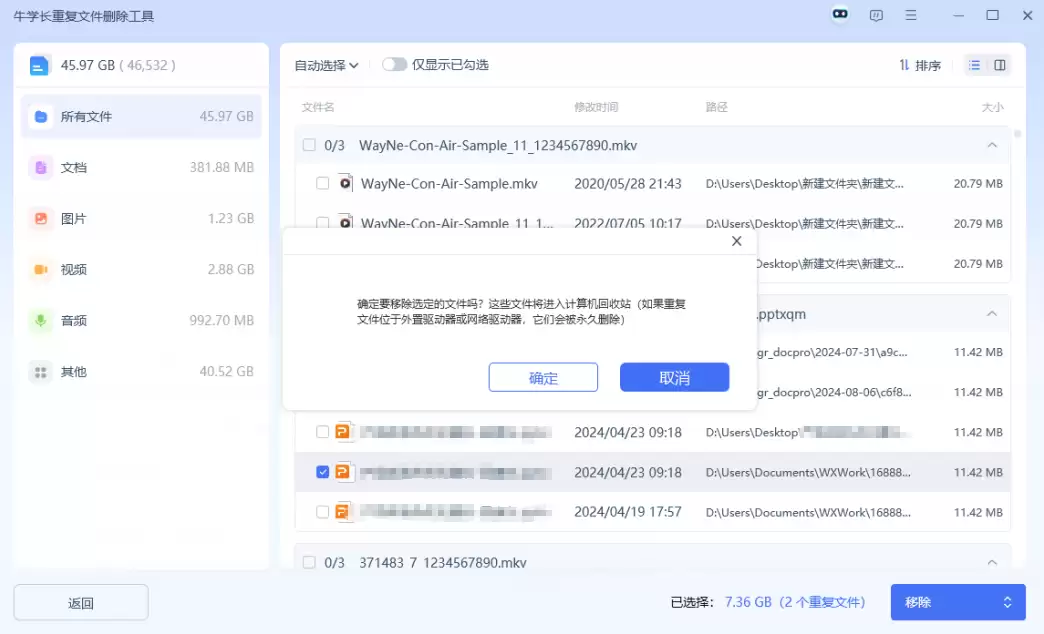Check the 371483_7_1234567890.mkv group checkbox
This screenshot has width=1044, height=634.
pos(309,562)
